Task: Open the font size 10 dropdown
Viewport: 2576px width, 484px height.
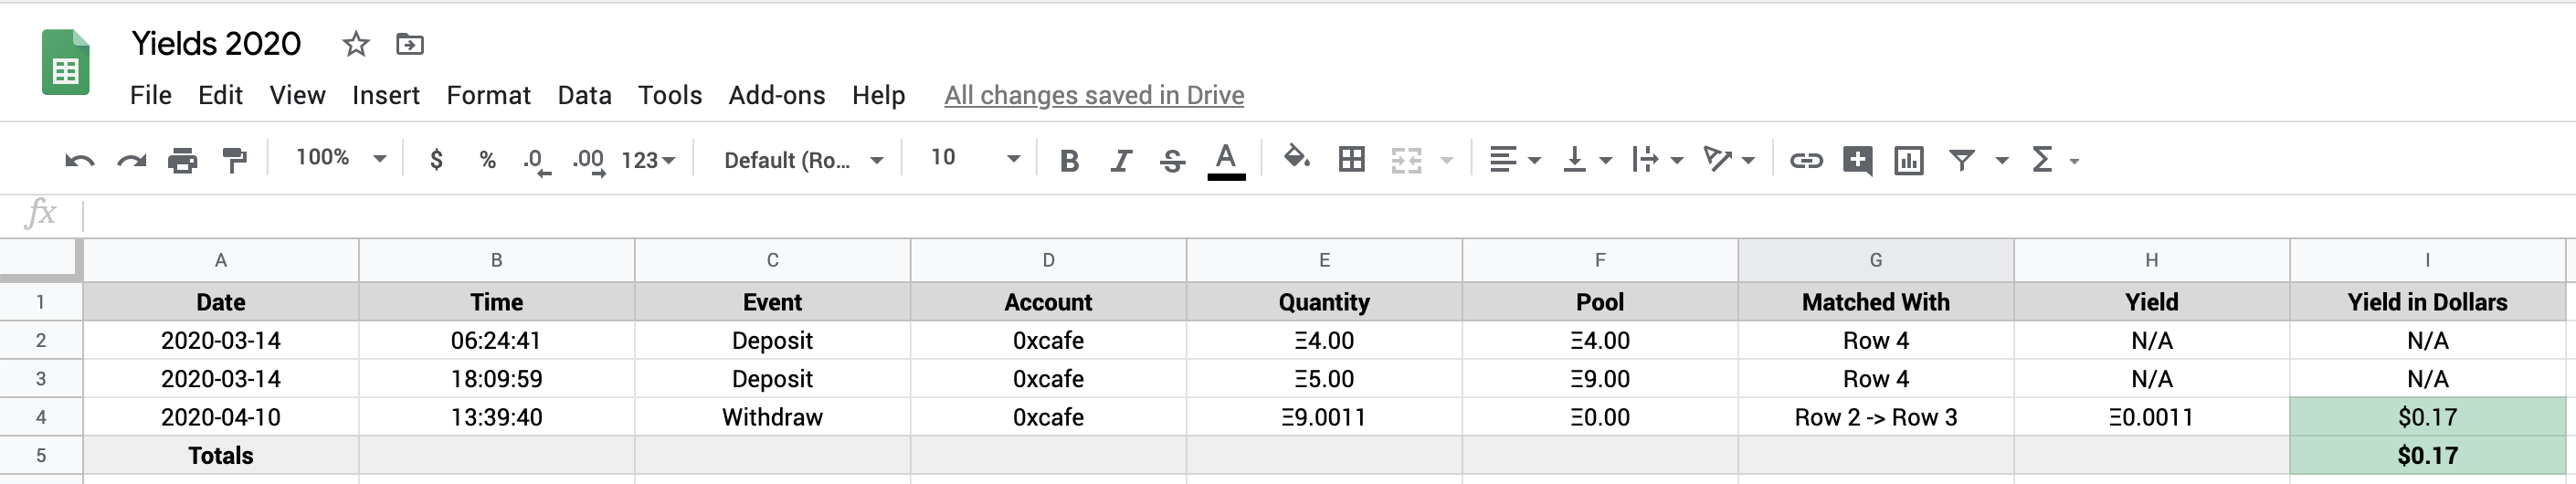Action: coord(974,158)
